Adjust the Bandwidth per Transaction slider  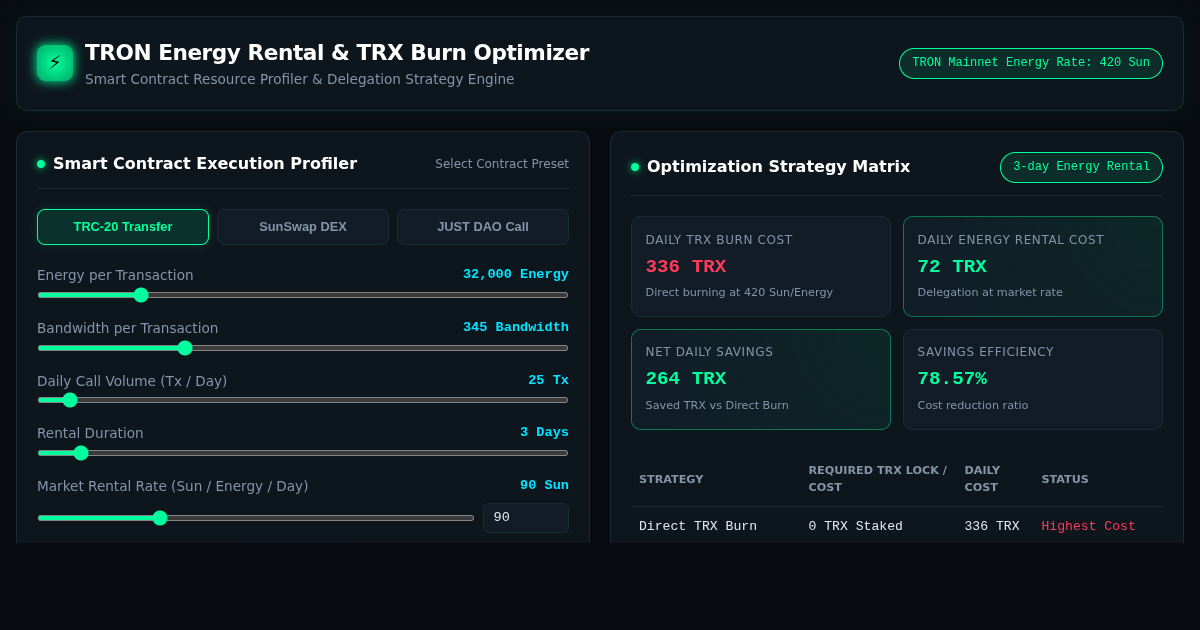[303, 348]
